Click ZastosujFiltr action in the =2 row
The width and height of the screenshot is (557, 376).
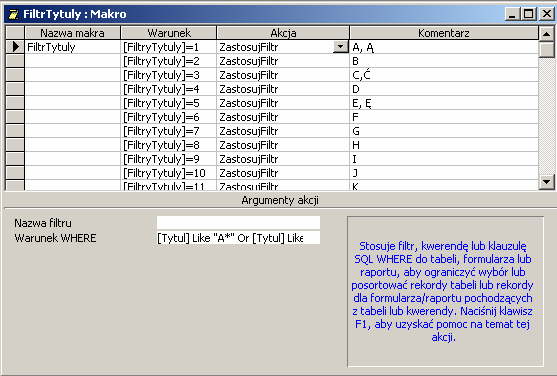tap(283, 61)
